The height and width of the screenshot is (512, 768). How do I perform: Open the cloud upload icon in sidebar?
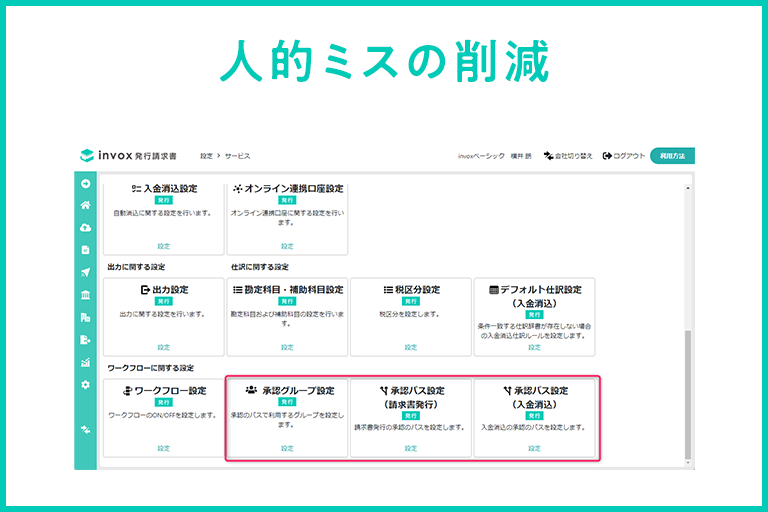click(86, 228)
